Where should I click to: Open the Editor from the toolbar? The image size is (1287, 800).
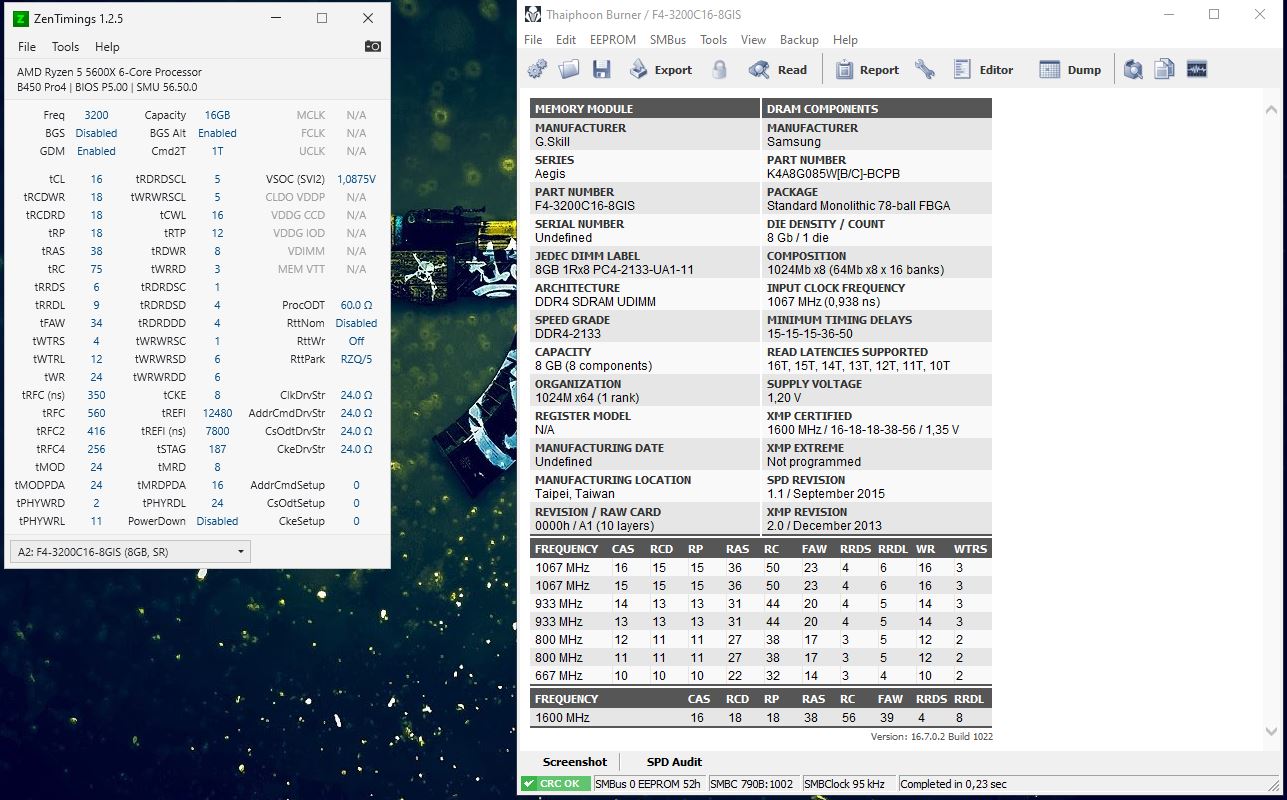click(x=983, y=70)
